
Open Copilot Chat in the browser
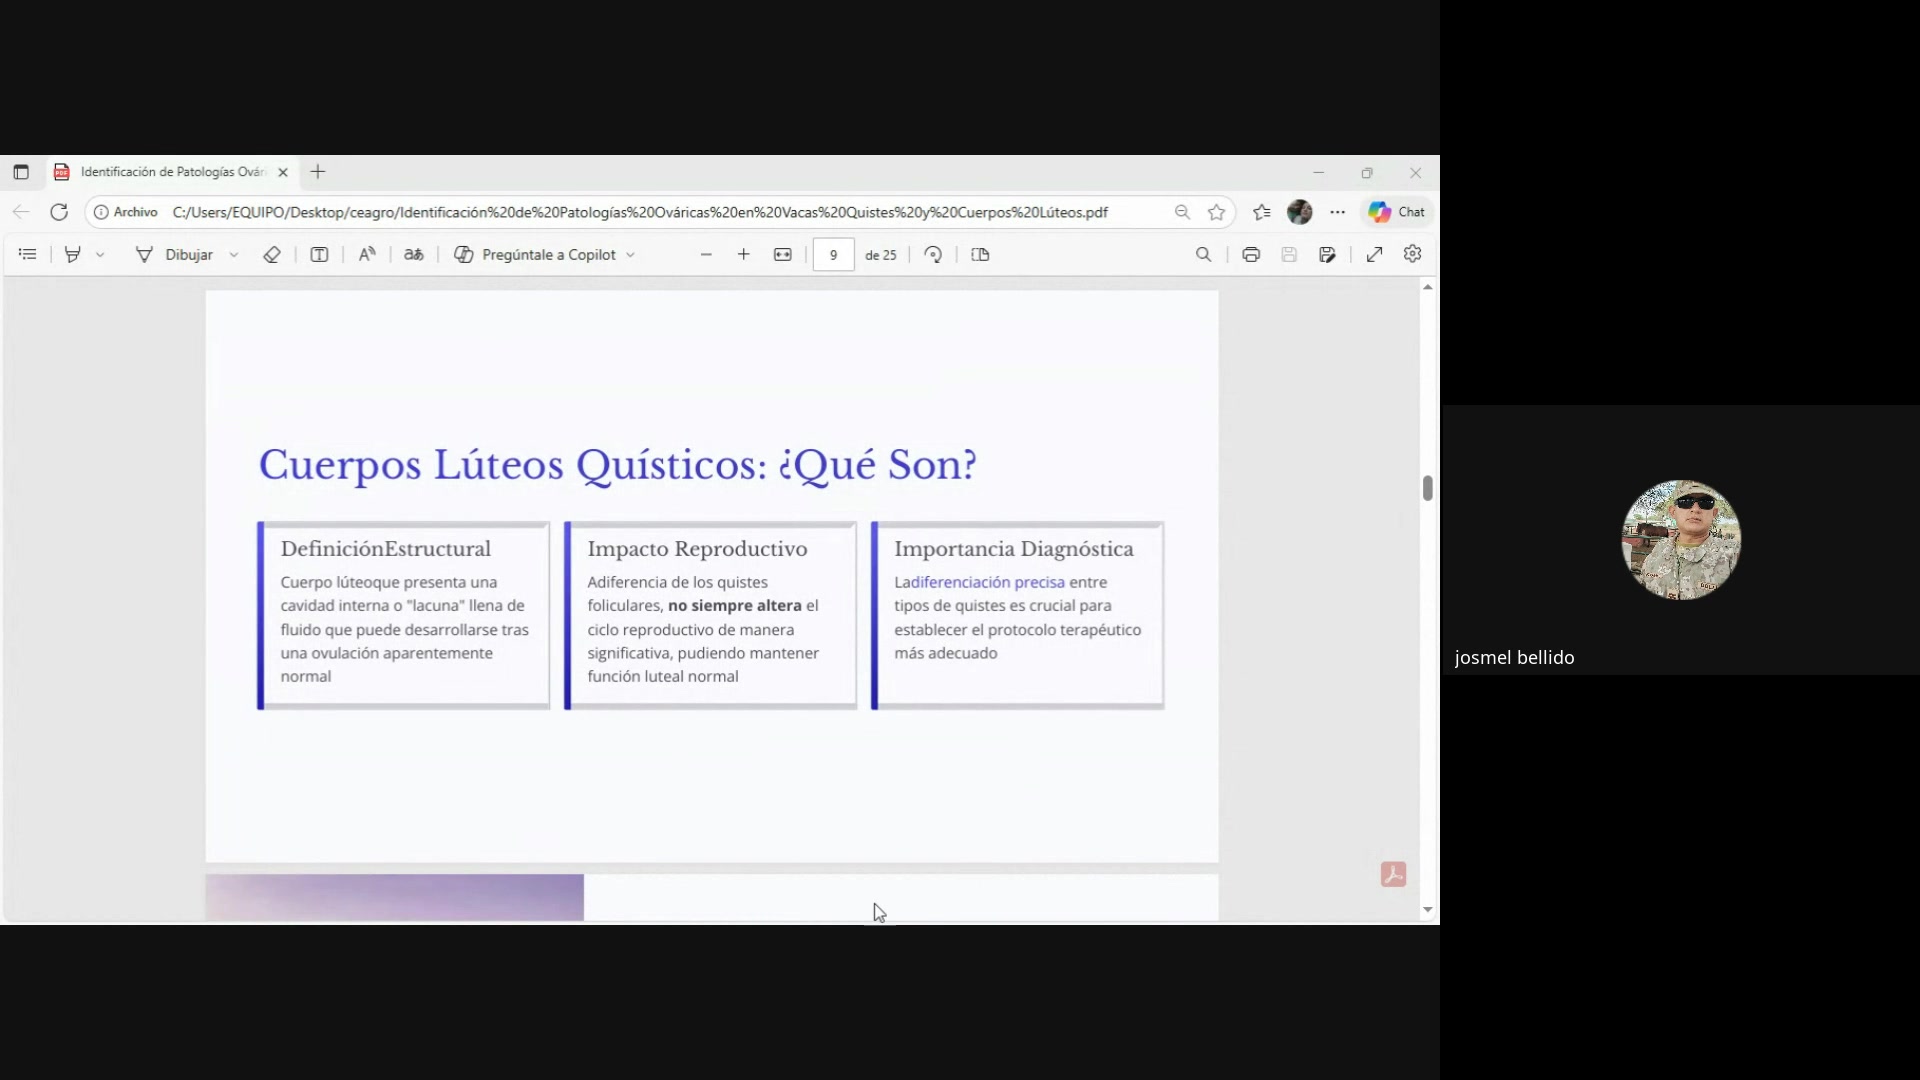1397,212
